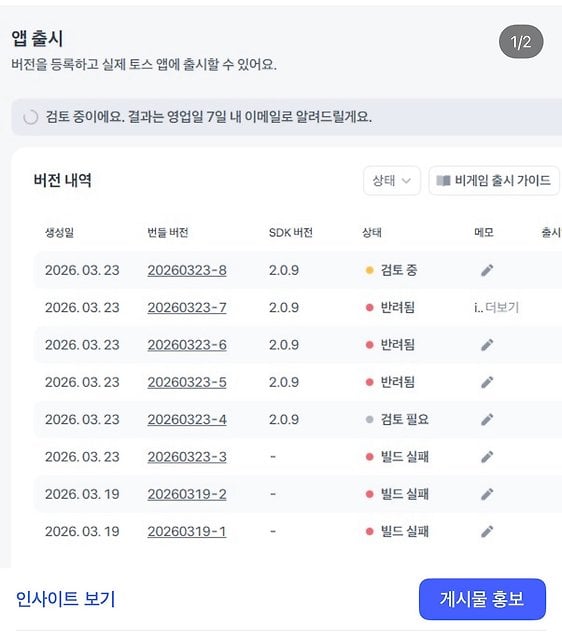562x640 pixels.
Task: Edit memo pencil for bundle 20260319-1
Action: [487, 531]
